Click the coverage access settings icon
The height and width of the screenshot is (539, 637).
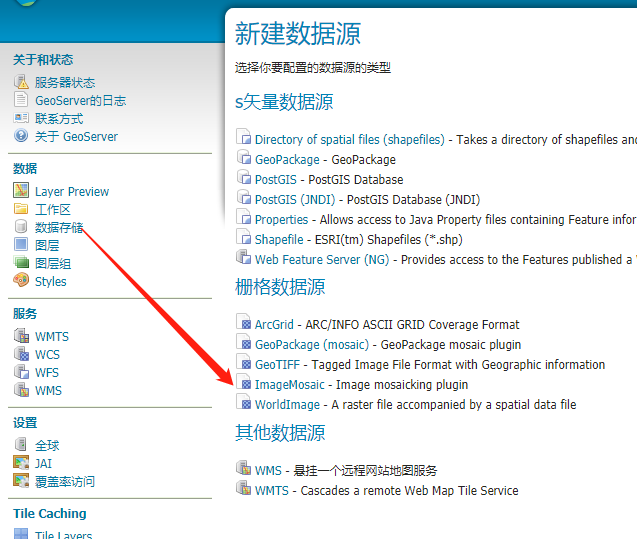[21, 481]
